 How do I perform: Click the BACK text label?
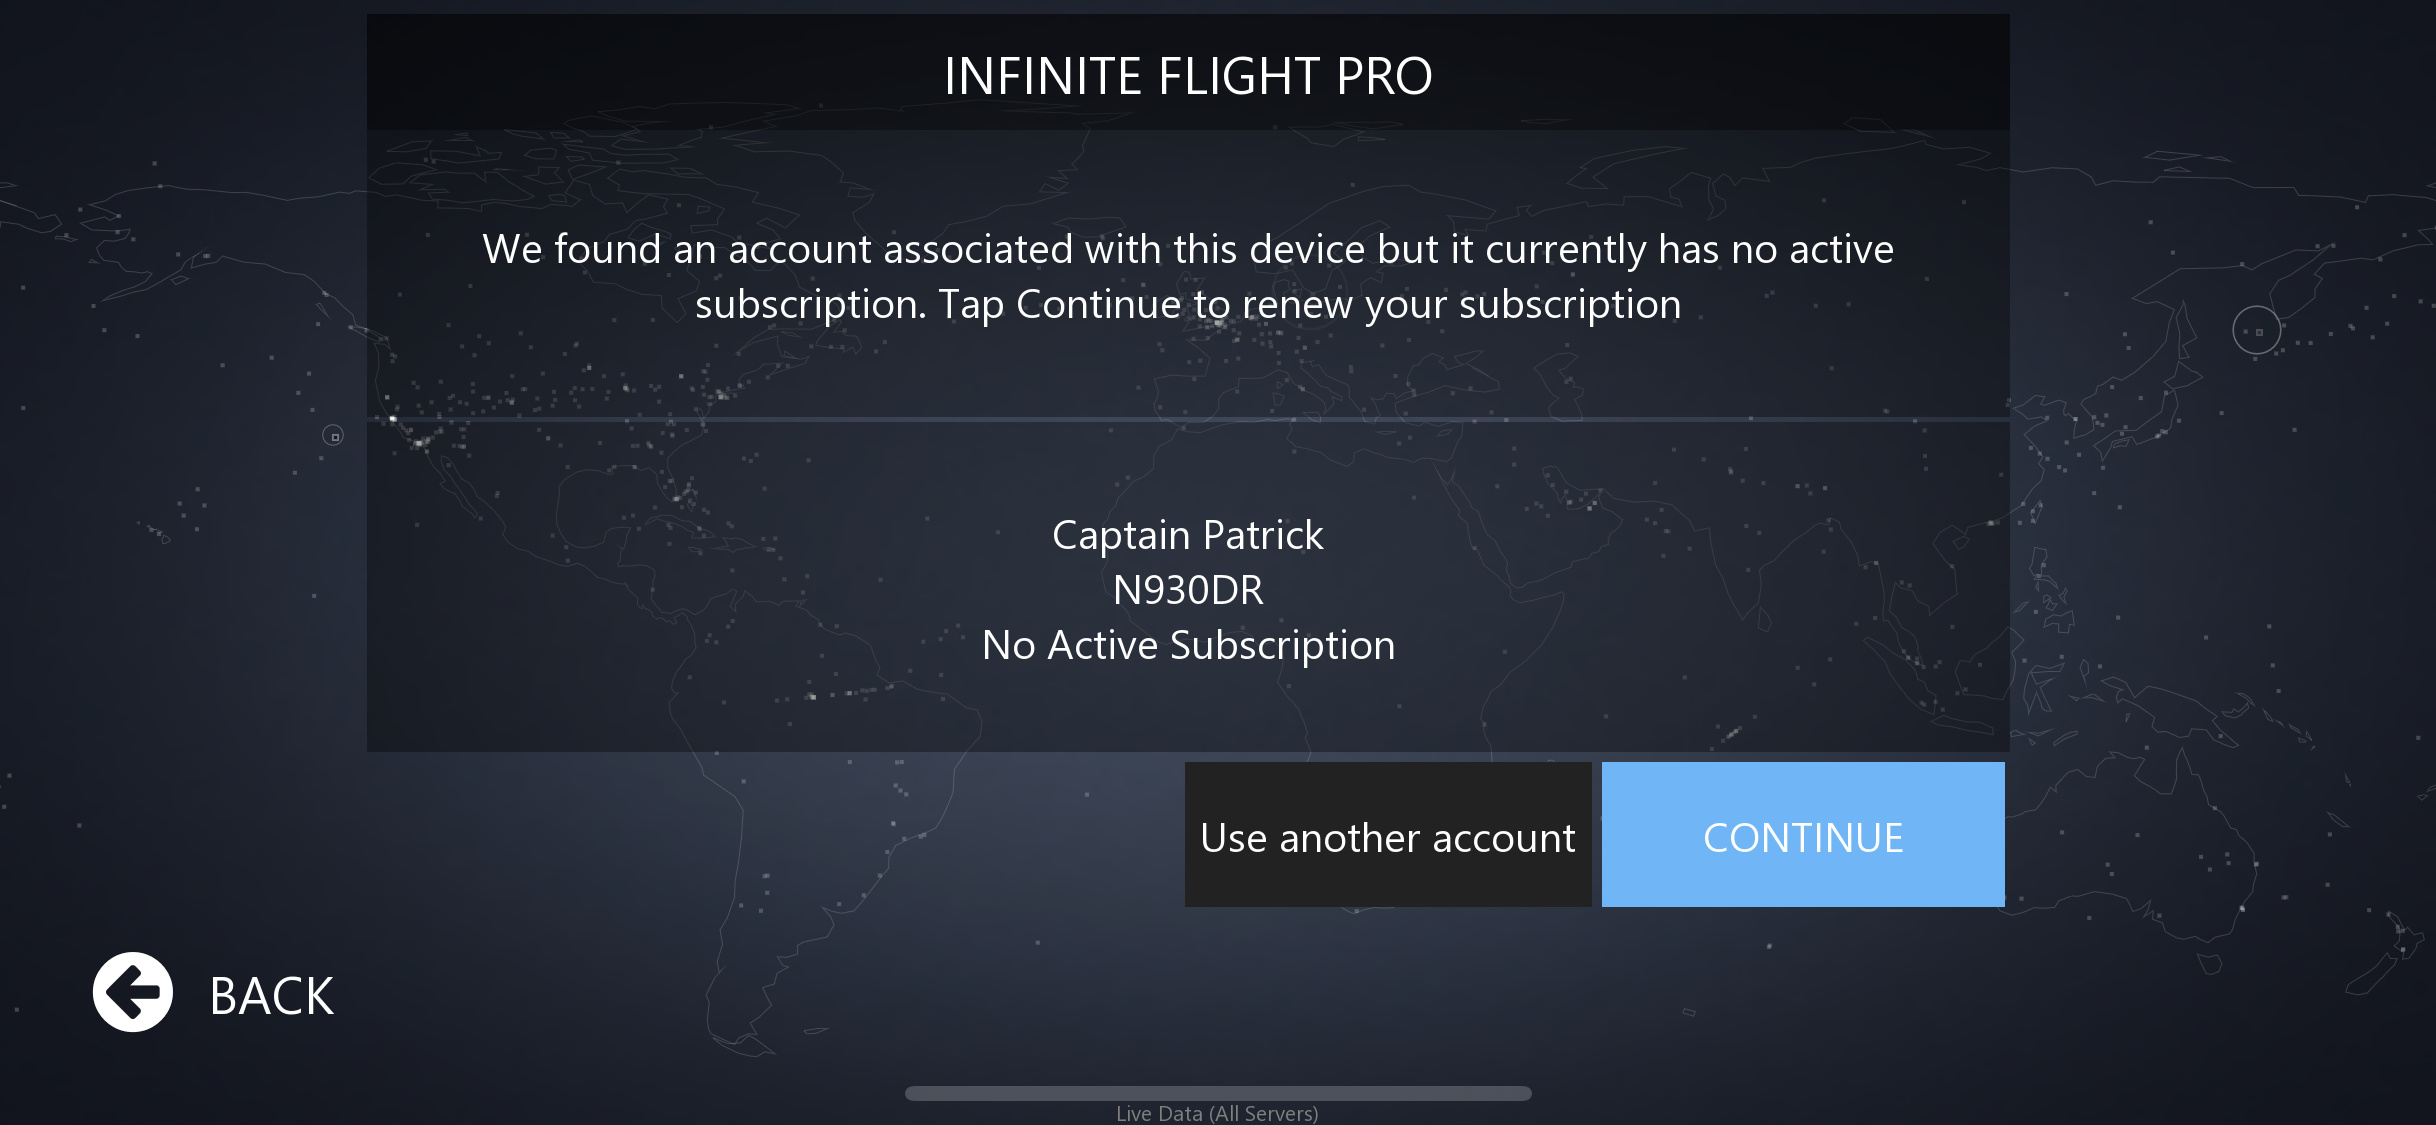click(x=271, y=996)
